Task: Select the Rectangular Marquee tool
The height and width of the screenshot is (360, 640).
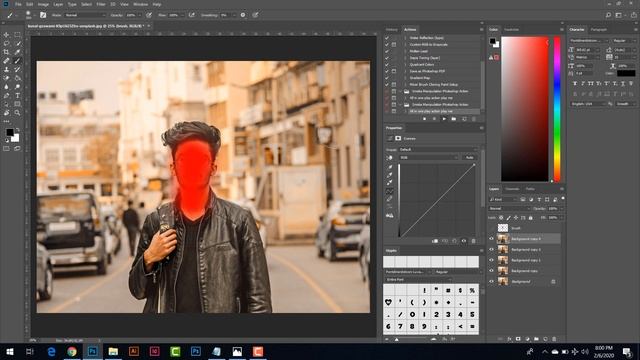Action: 17,35
